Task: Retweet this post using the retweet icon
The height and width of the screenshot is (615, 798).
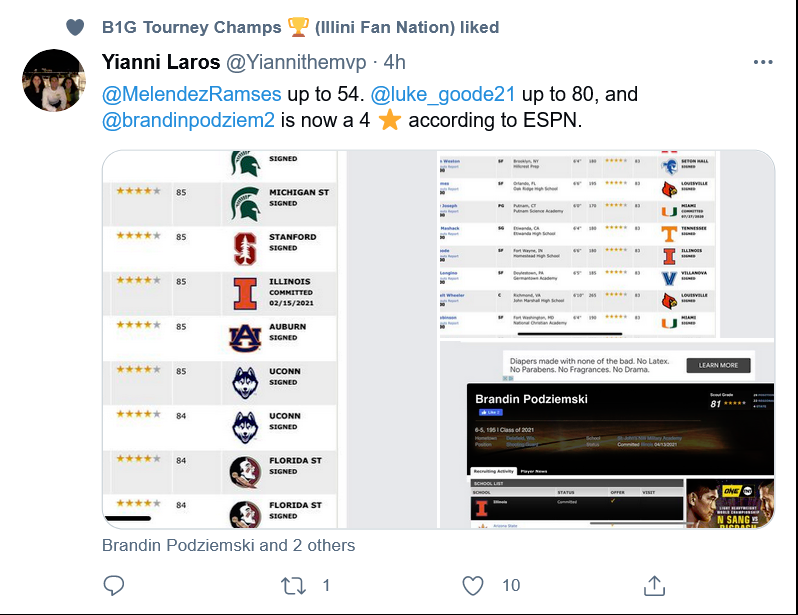Action: pos(293,585)
